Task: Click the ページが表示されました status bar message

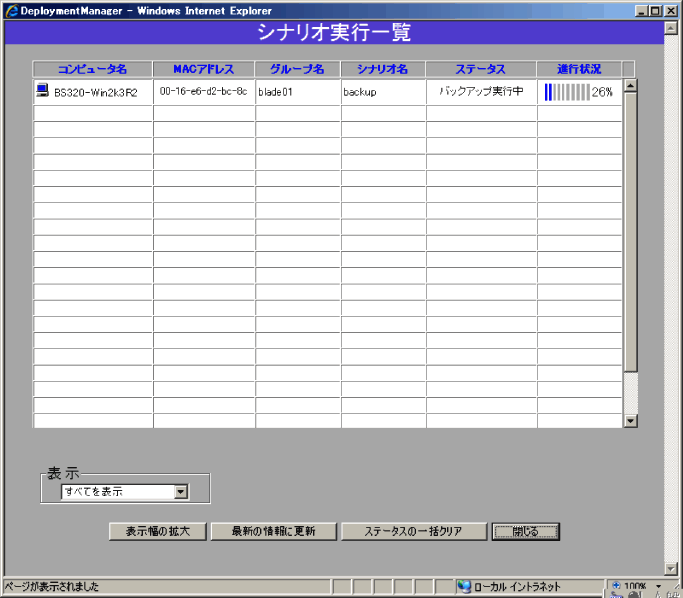Action: tap(51, 587)
